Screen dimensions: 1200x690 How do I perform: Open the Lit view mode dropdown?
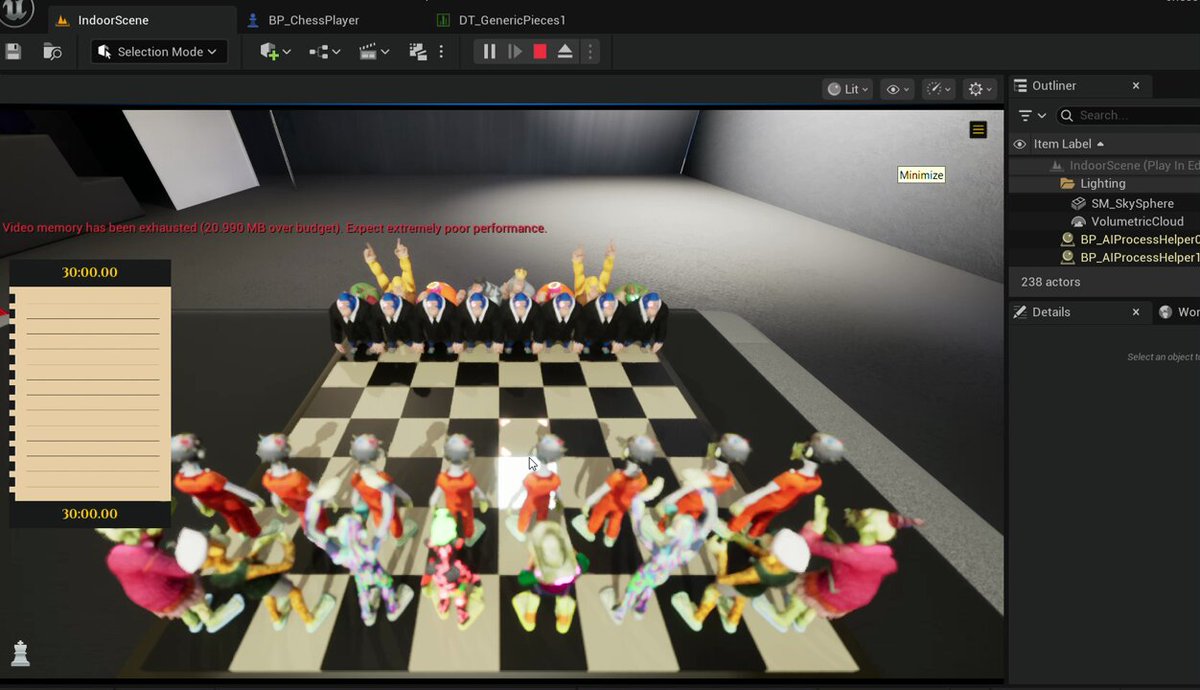pyautogui.click(x=848, y=89)
